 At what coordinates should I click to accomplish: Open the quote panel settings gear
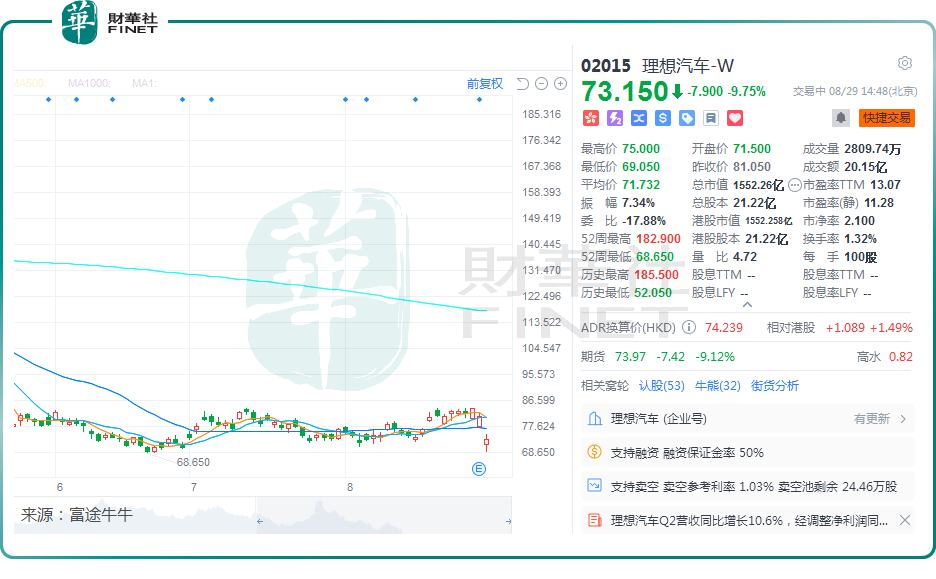click(904, 63)
